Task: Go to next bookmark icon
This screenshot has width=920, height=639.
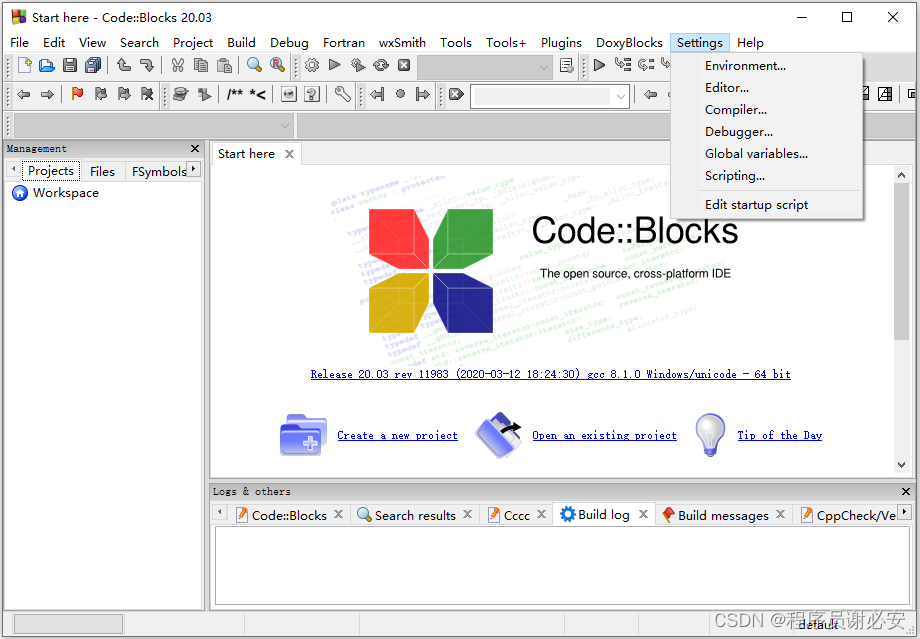Action: pyautogui.click(x=124, y=94)
